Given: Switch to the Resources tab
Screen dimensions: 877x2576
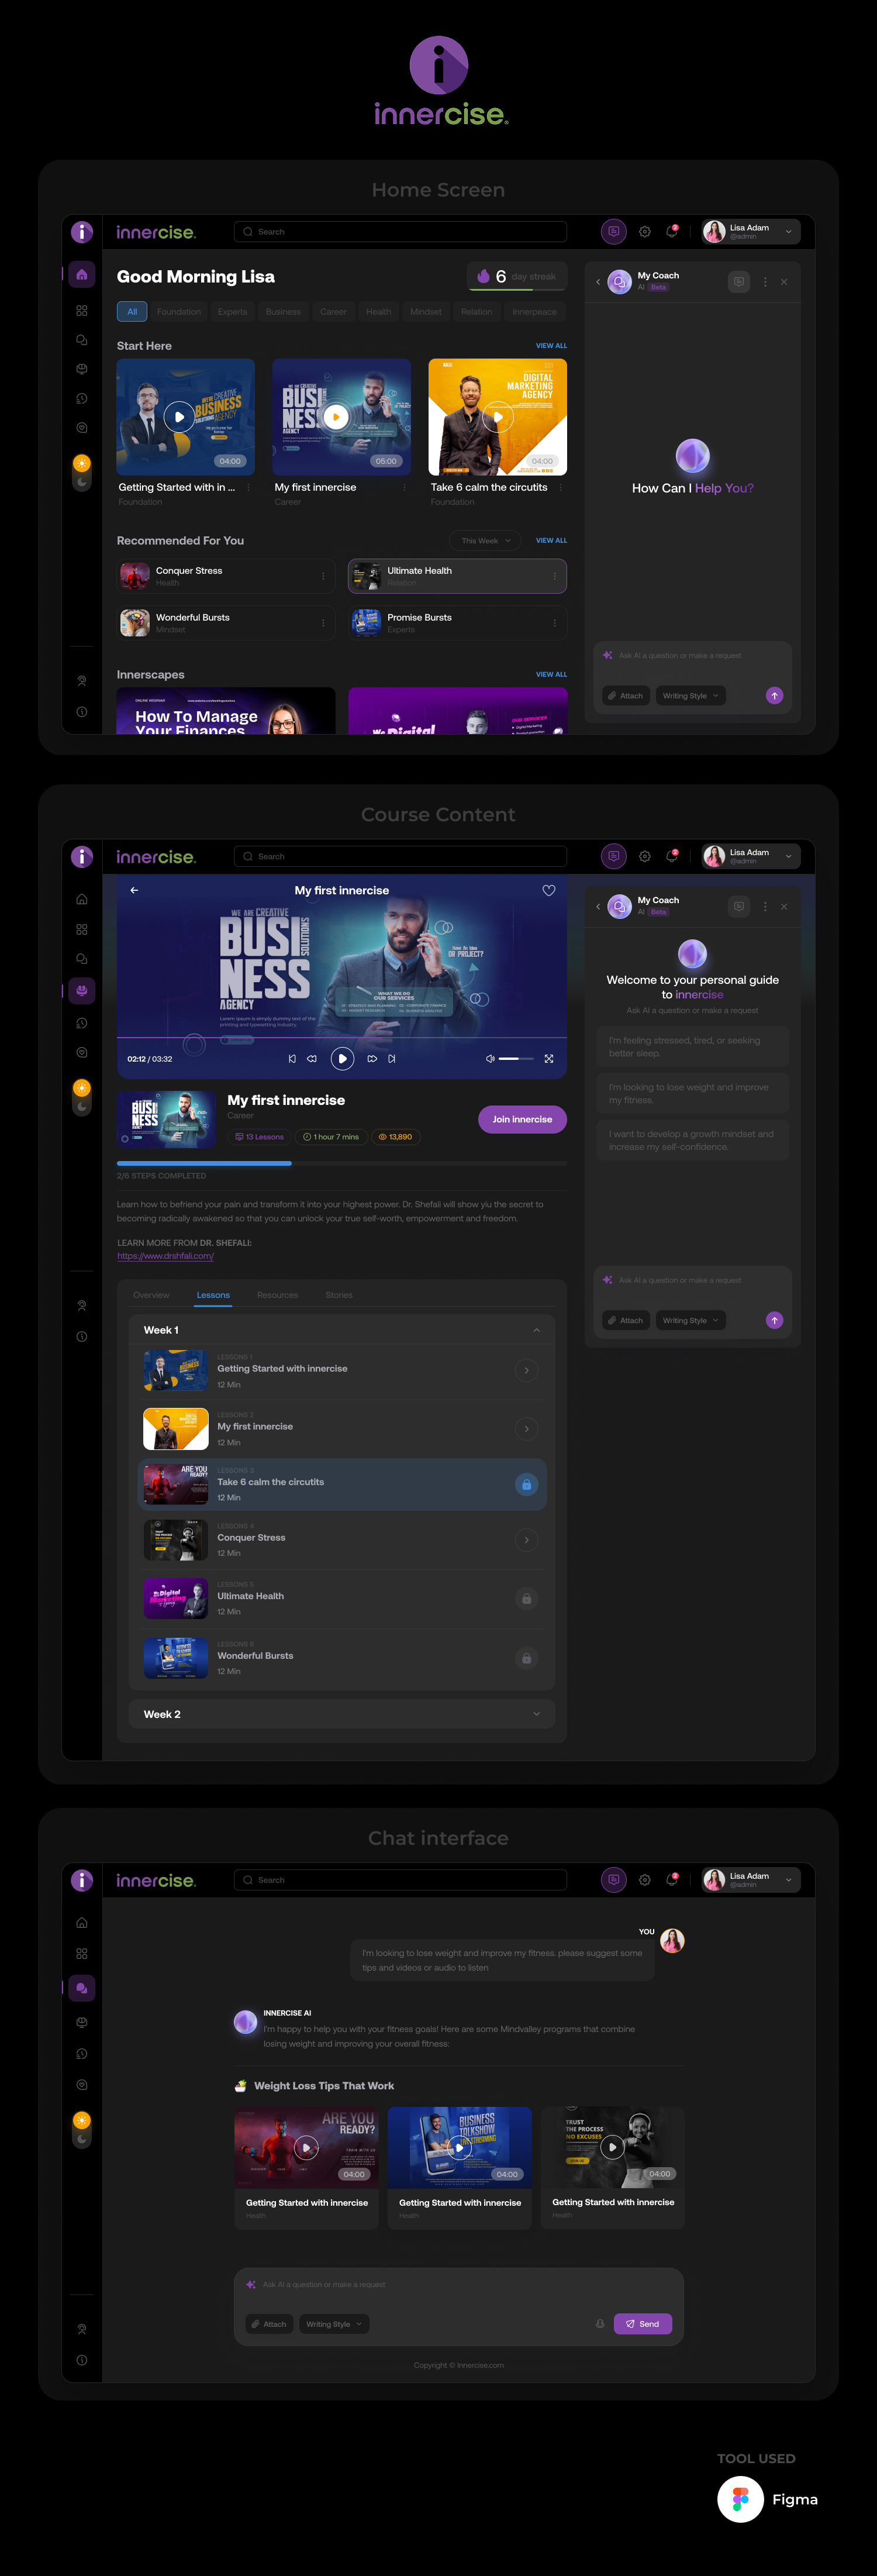Looking at the screenshot, I should pyautogui.click(x=277, y=1295).
